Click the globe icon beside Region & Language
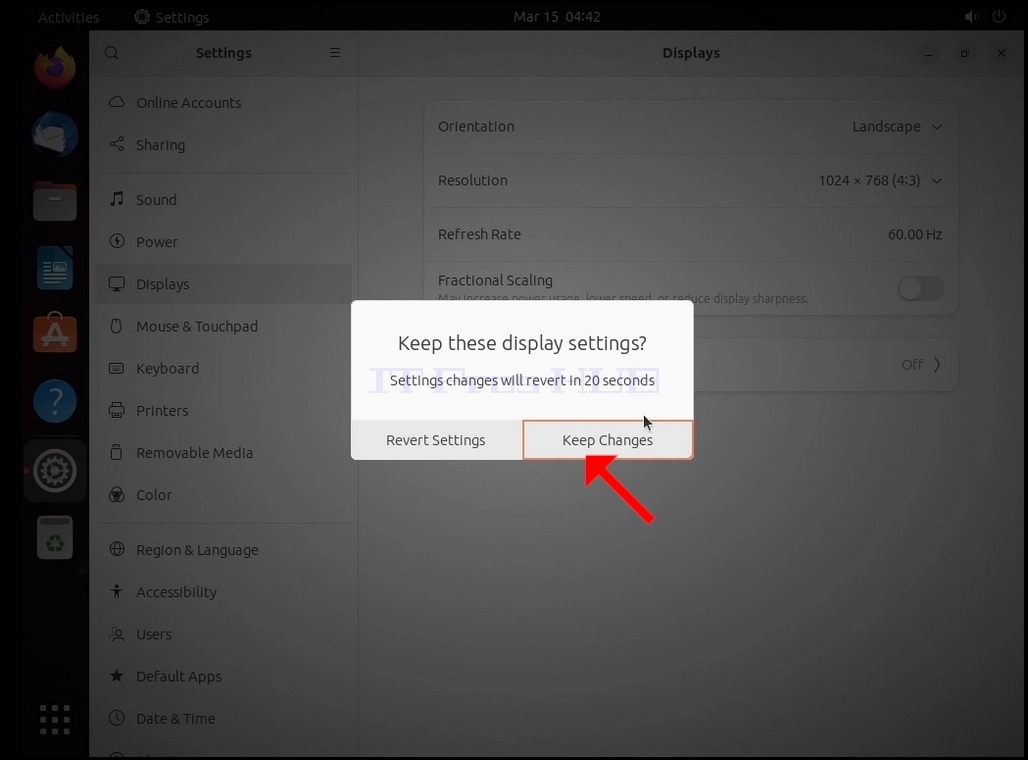 (117, 549)
